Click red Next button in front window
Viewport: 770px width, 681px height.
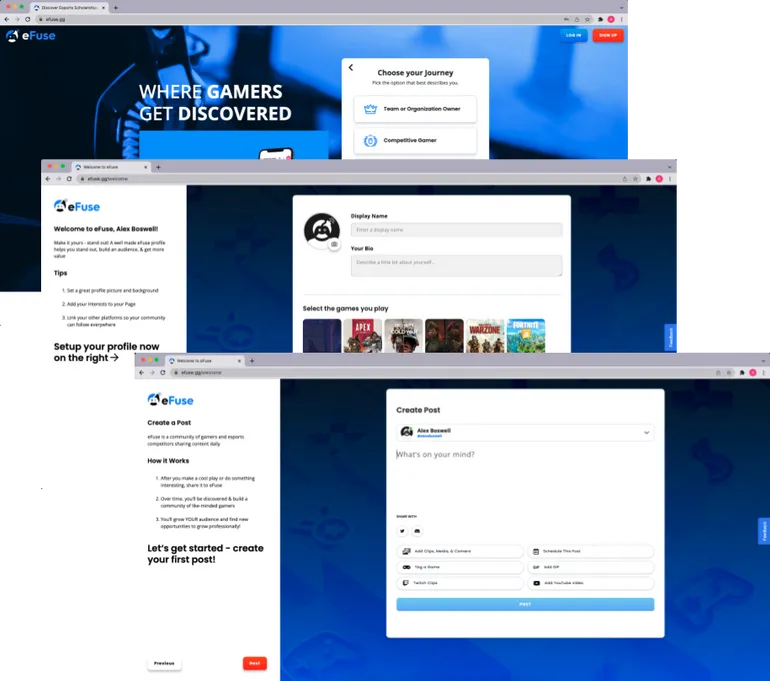(x=254, y=663)
